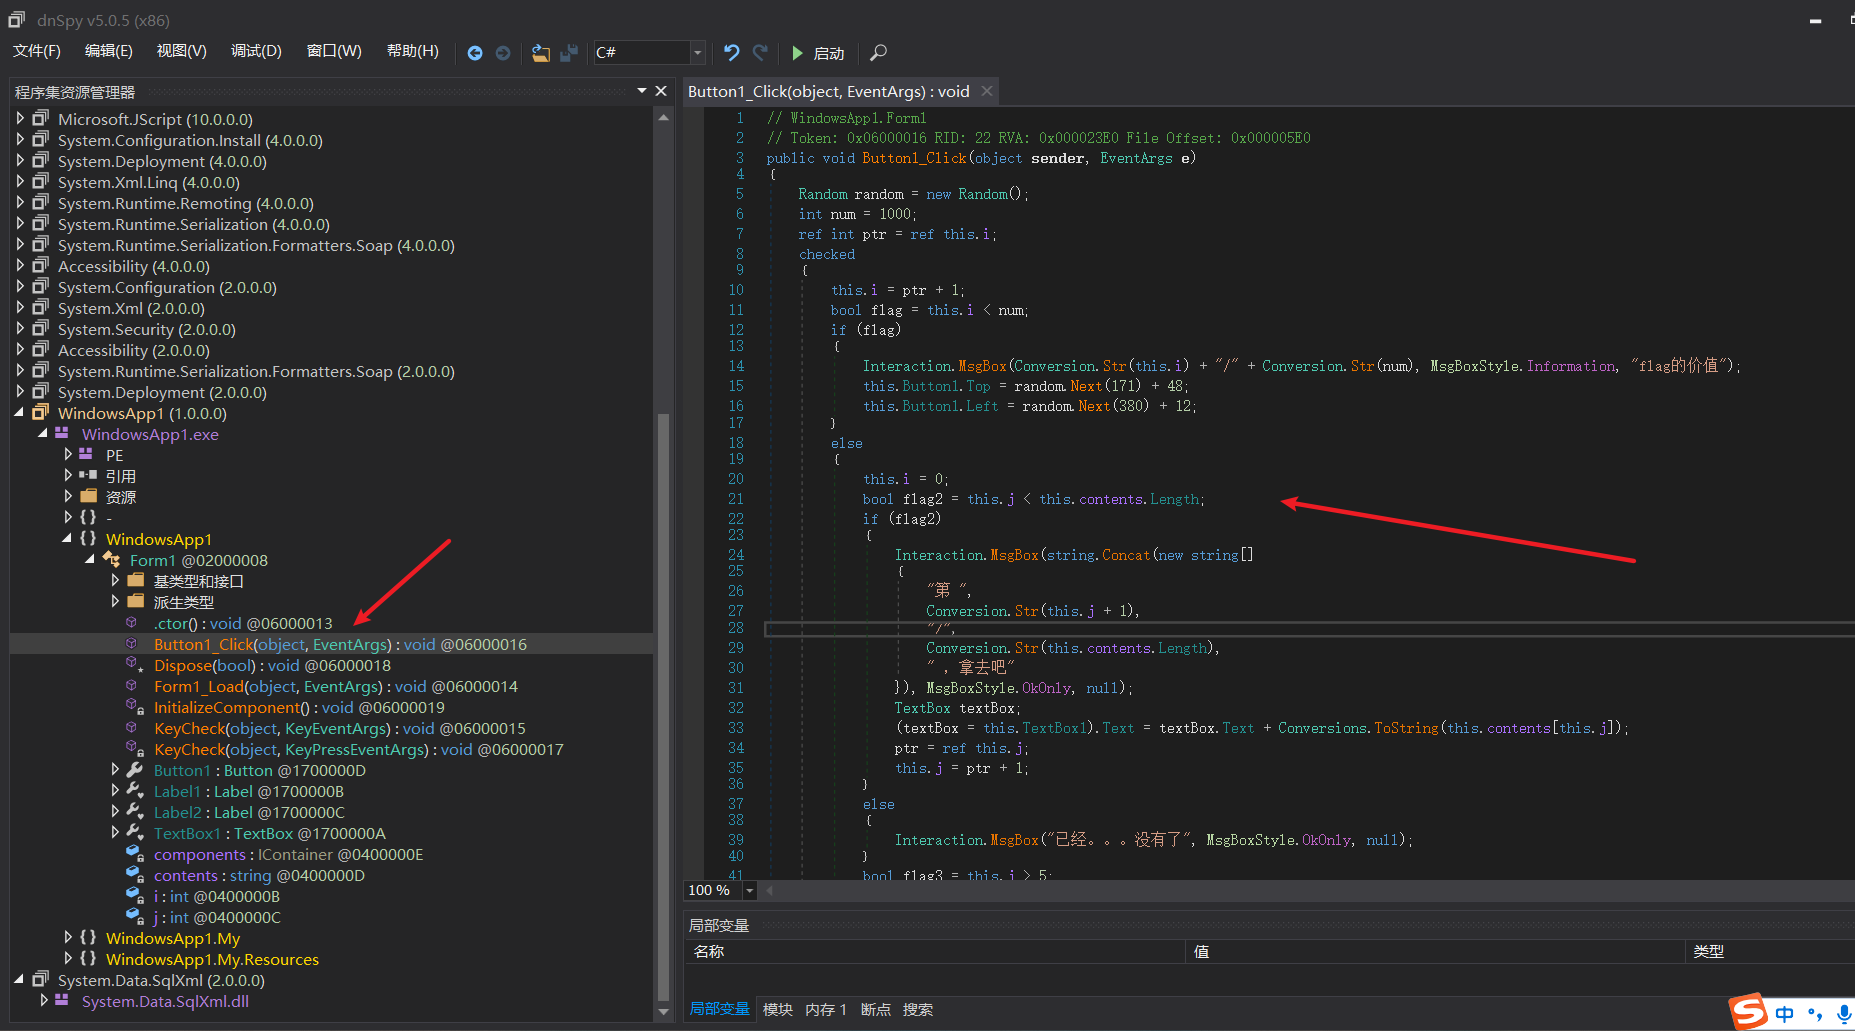Click the navigate back arrow icon
This screenshot has width=1855, height=1031.
pos(475,53)
